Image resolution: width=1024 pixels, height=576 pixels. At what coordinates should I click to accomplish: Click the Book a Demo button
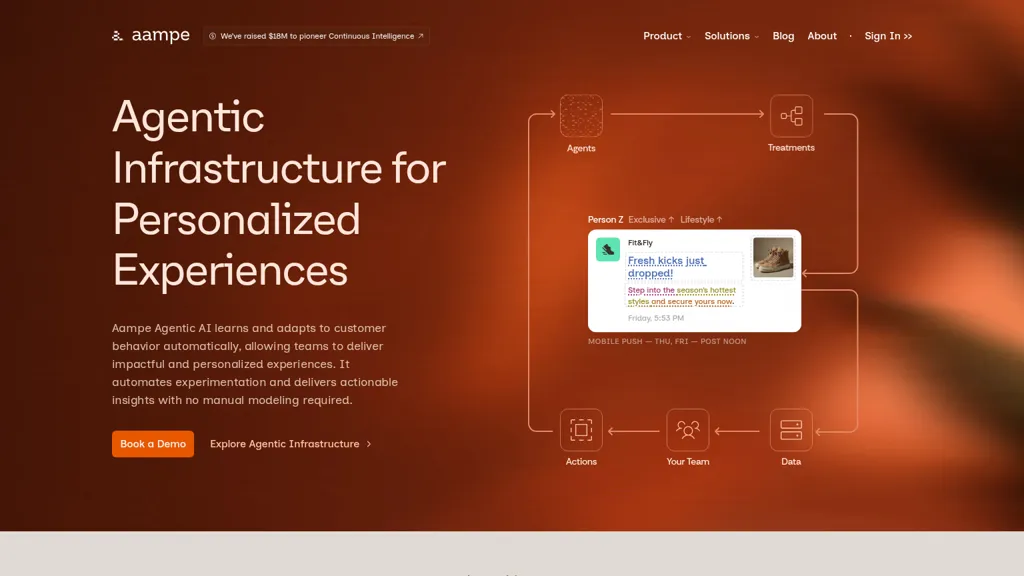[x=153, y=444]
